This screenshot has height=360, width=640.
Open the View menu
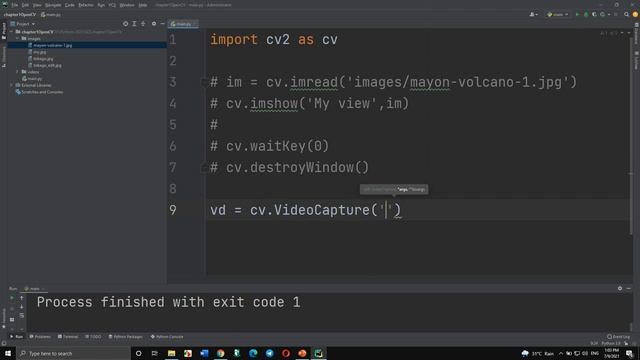click(x=37, y=5)
